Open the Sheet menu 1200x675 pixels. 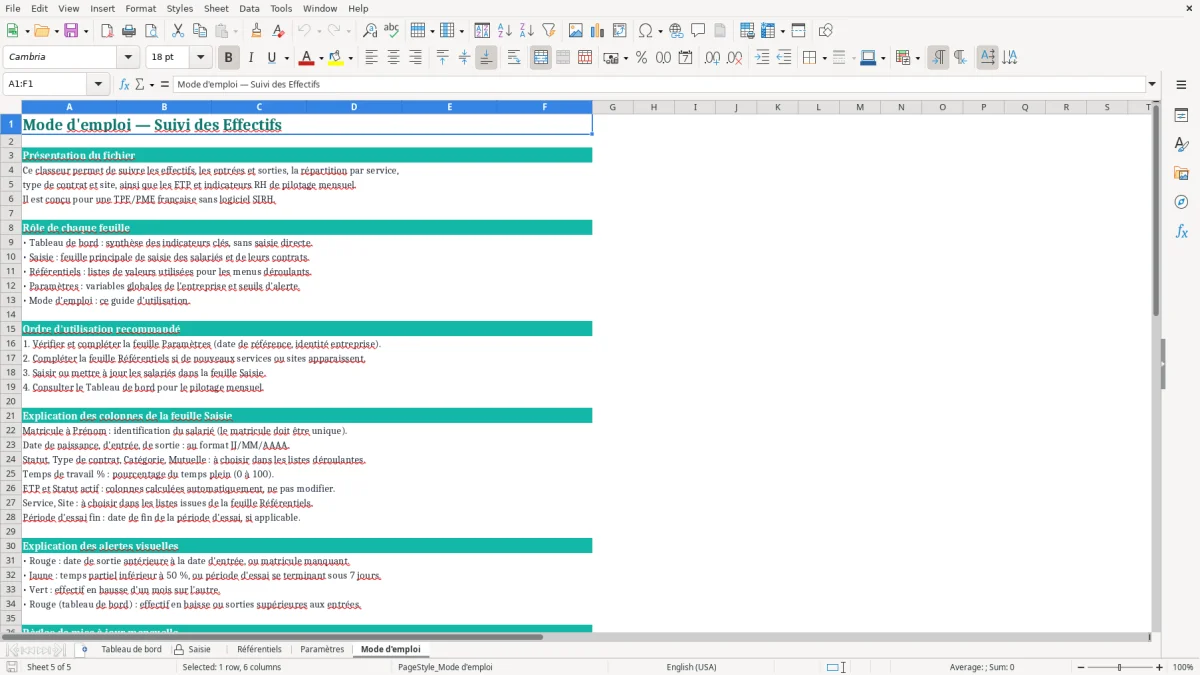pyautogui.click(x=216, y=8)
